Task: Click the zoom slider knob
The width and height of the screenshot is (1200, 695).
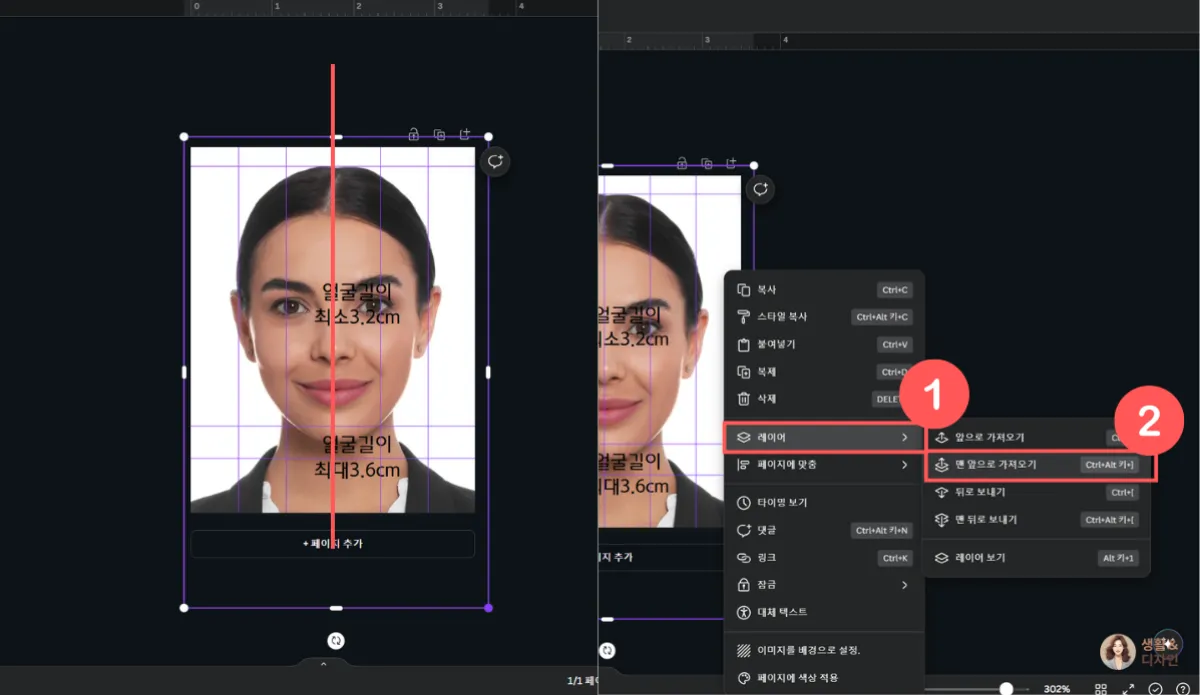Action: [x=1006, y=688]
